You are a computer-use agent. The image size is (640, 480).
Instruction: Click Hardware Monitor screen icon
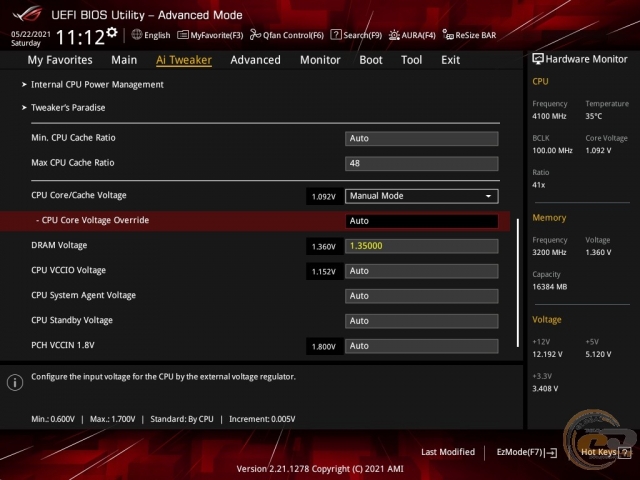[x=538, y=59]
